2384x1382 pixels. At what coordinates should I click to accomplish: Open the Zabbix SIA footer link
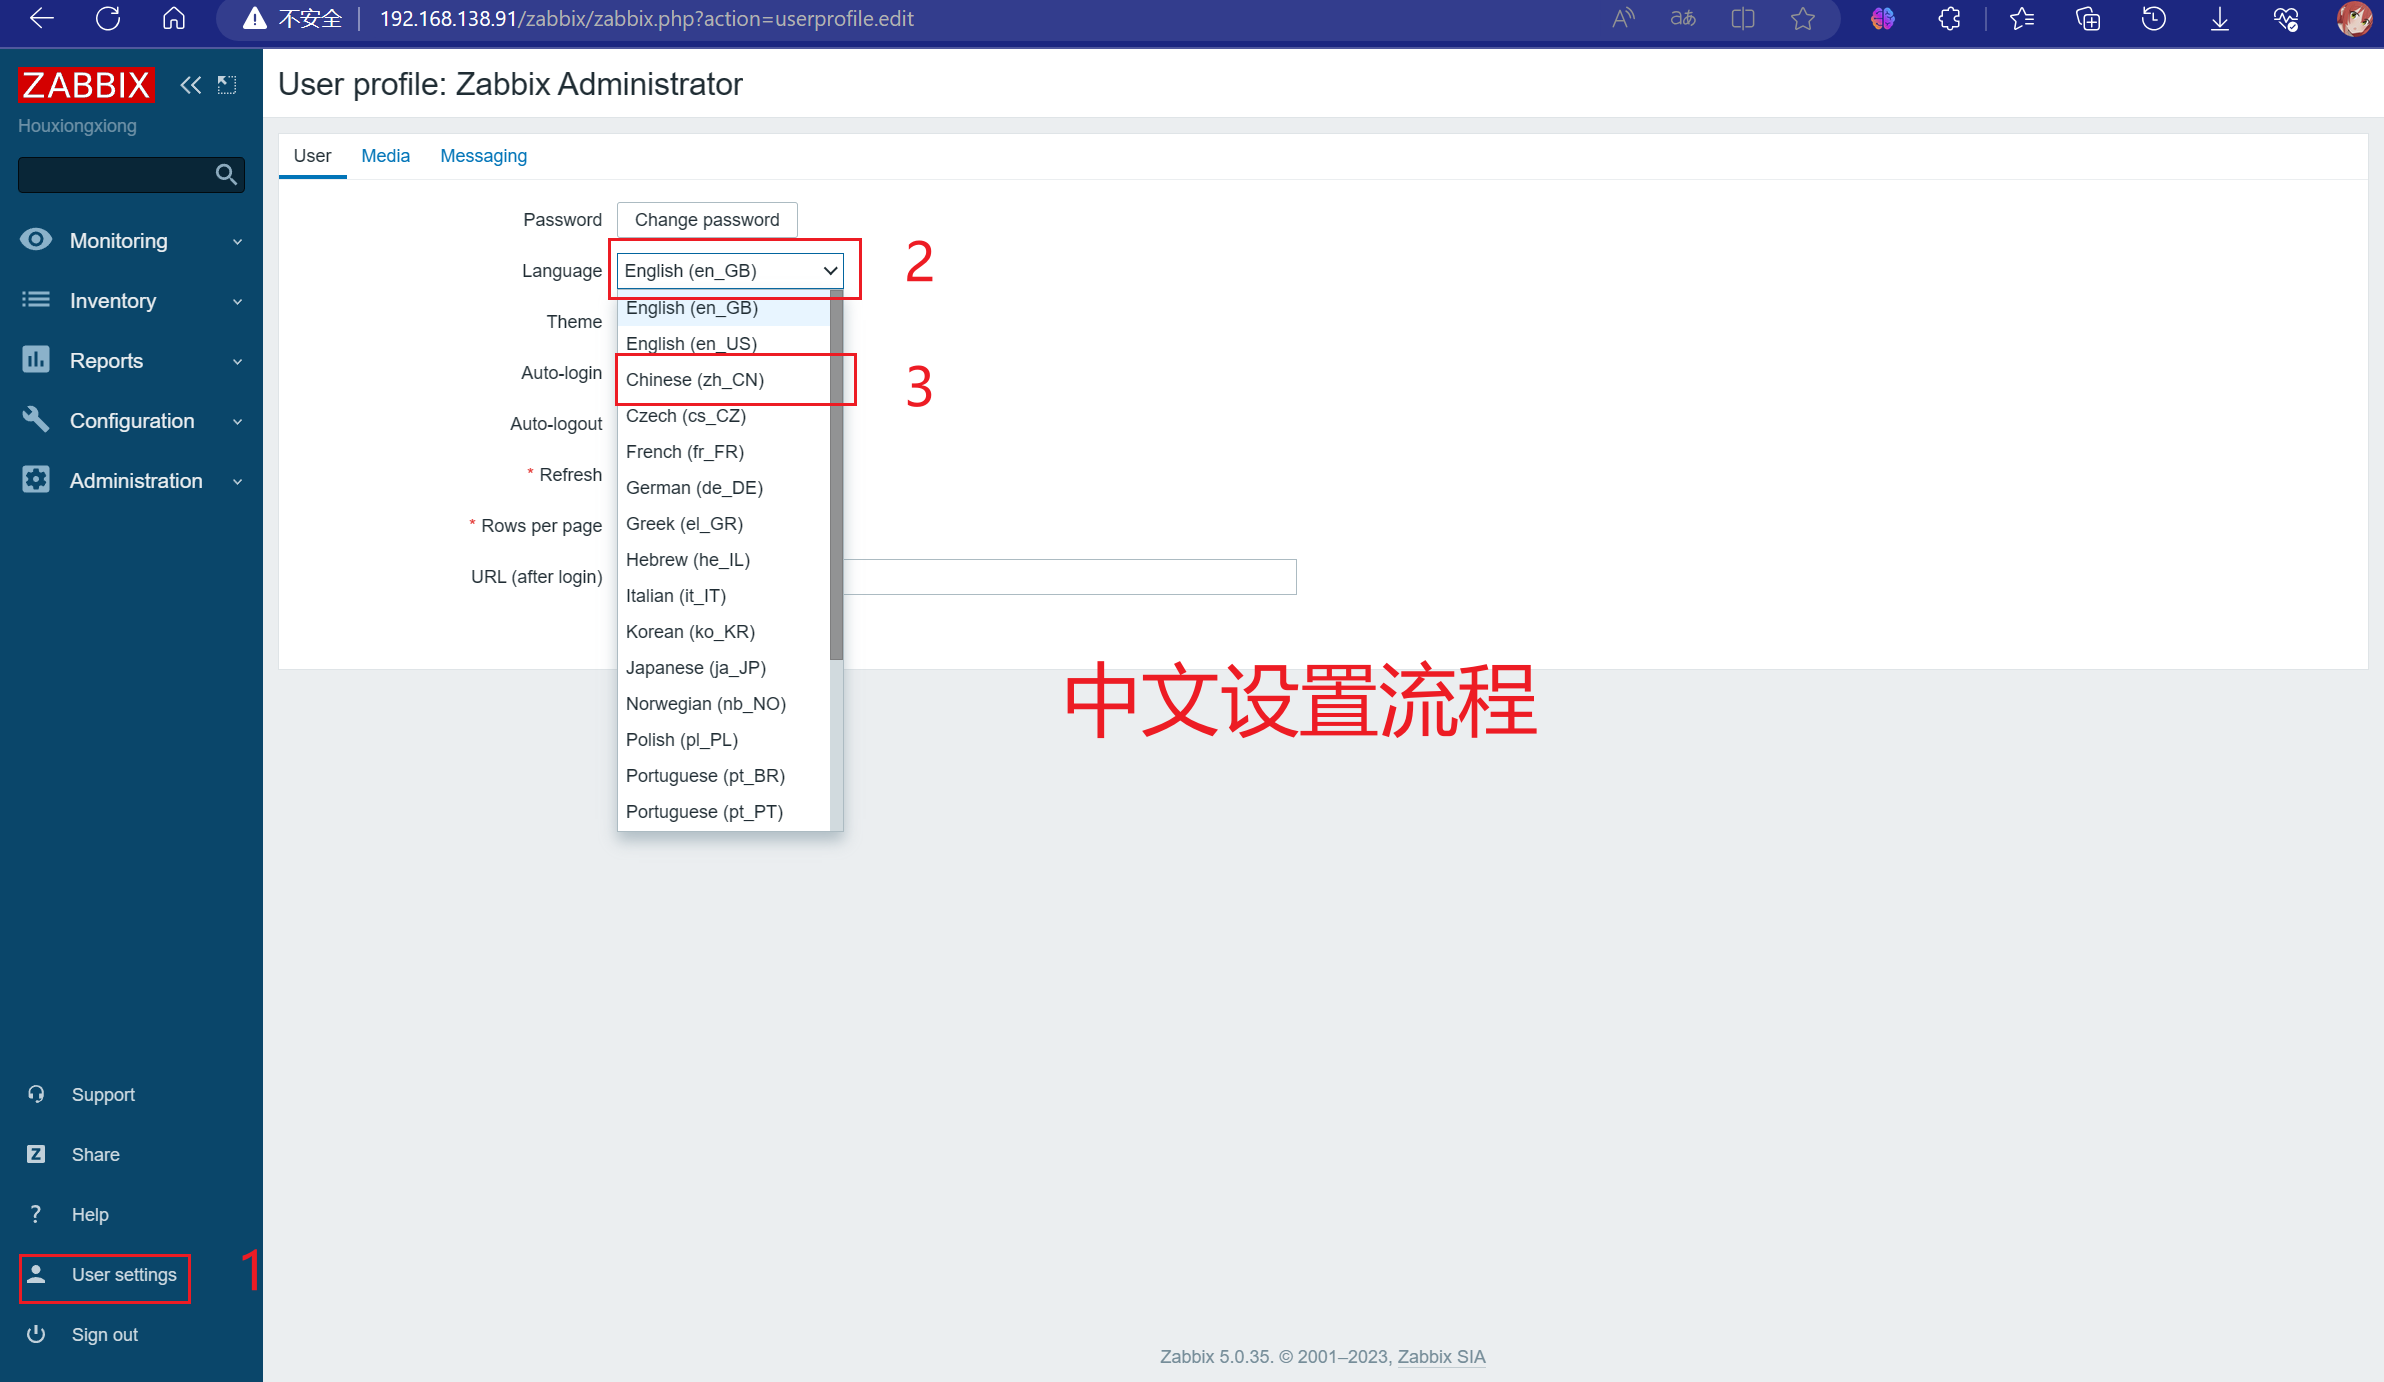click(x=1440, y=1357)
